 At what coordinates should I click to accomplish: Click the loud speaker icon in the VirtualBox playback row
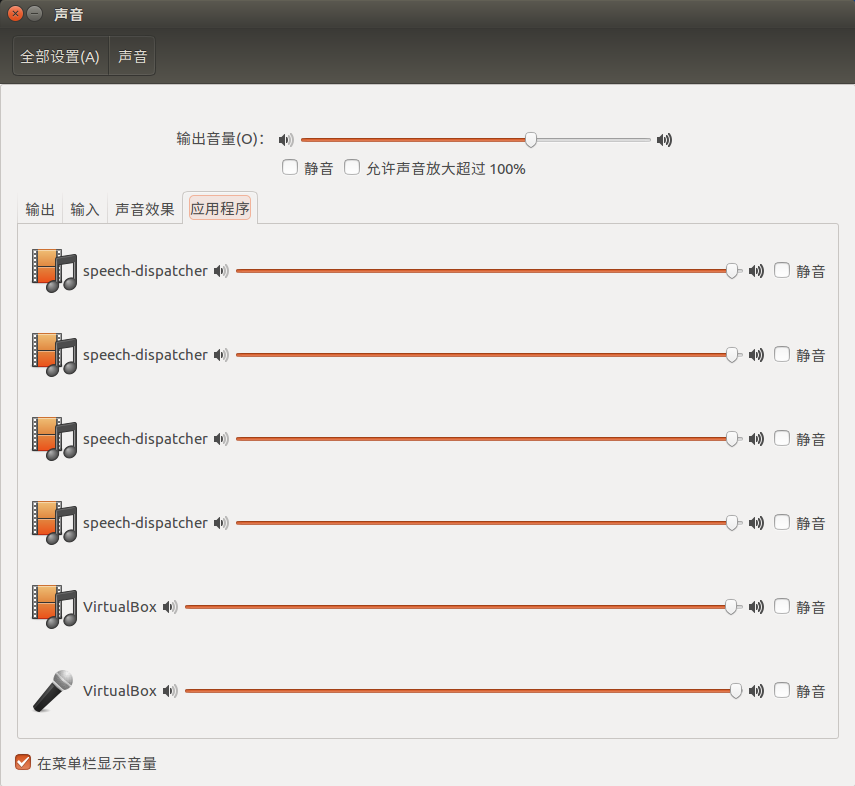tap(756, 607)
